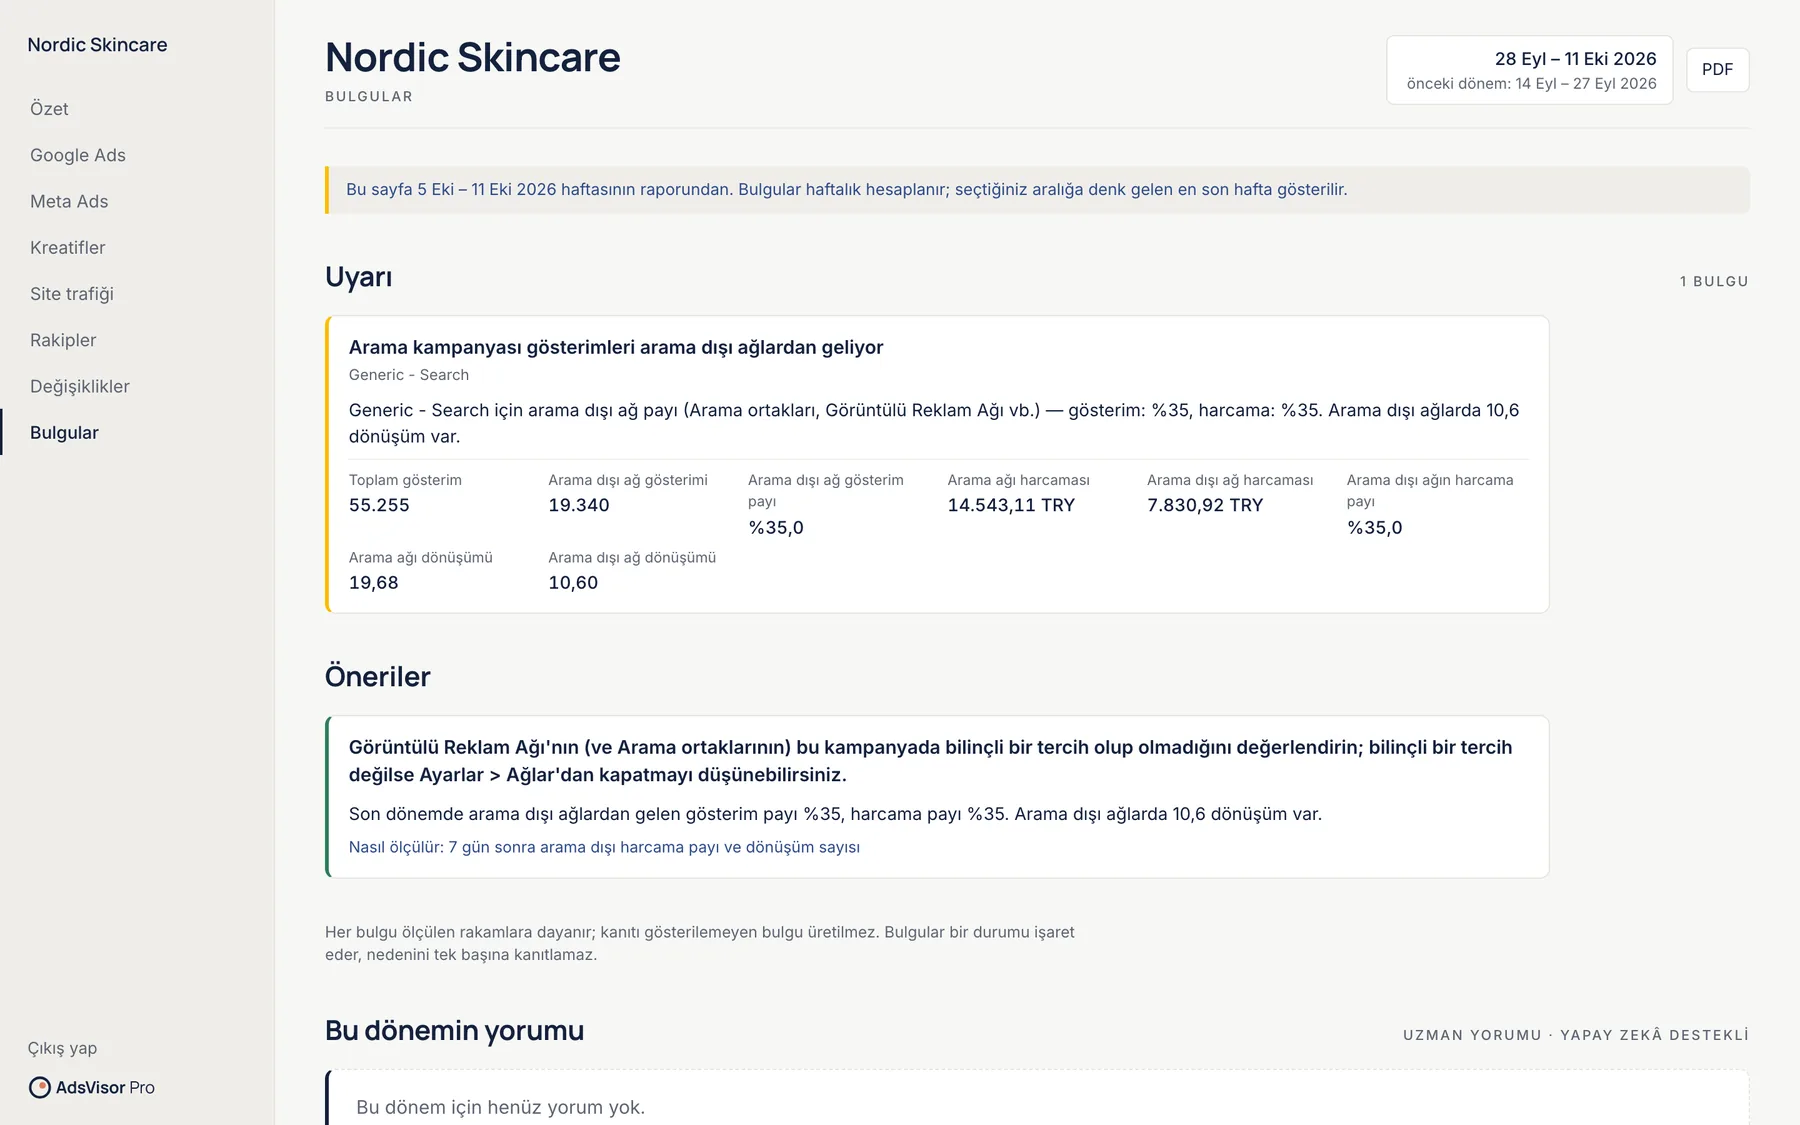Screen dimensions: 1800x1125
Task: Click the UZMAN YORUMU · YAPAY ZEKÂ DESTEKLİ label
Action: click(x=1576, y=1035)
